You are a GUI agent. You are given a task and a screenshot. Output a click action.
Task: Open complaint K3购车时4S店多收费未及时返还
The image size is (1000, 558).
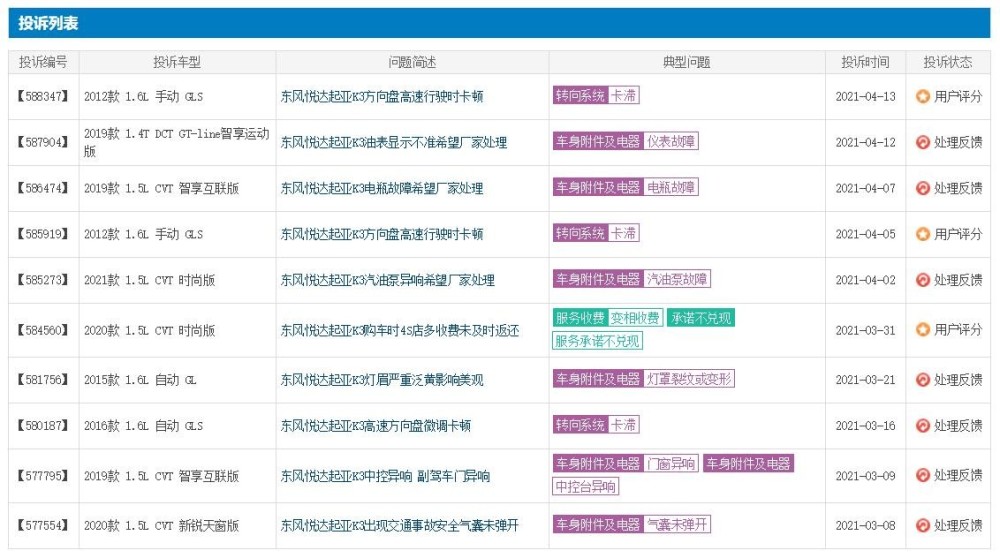(400, 330)
